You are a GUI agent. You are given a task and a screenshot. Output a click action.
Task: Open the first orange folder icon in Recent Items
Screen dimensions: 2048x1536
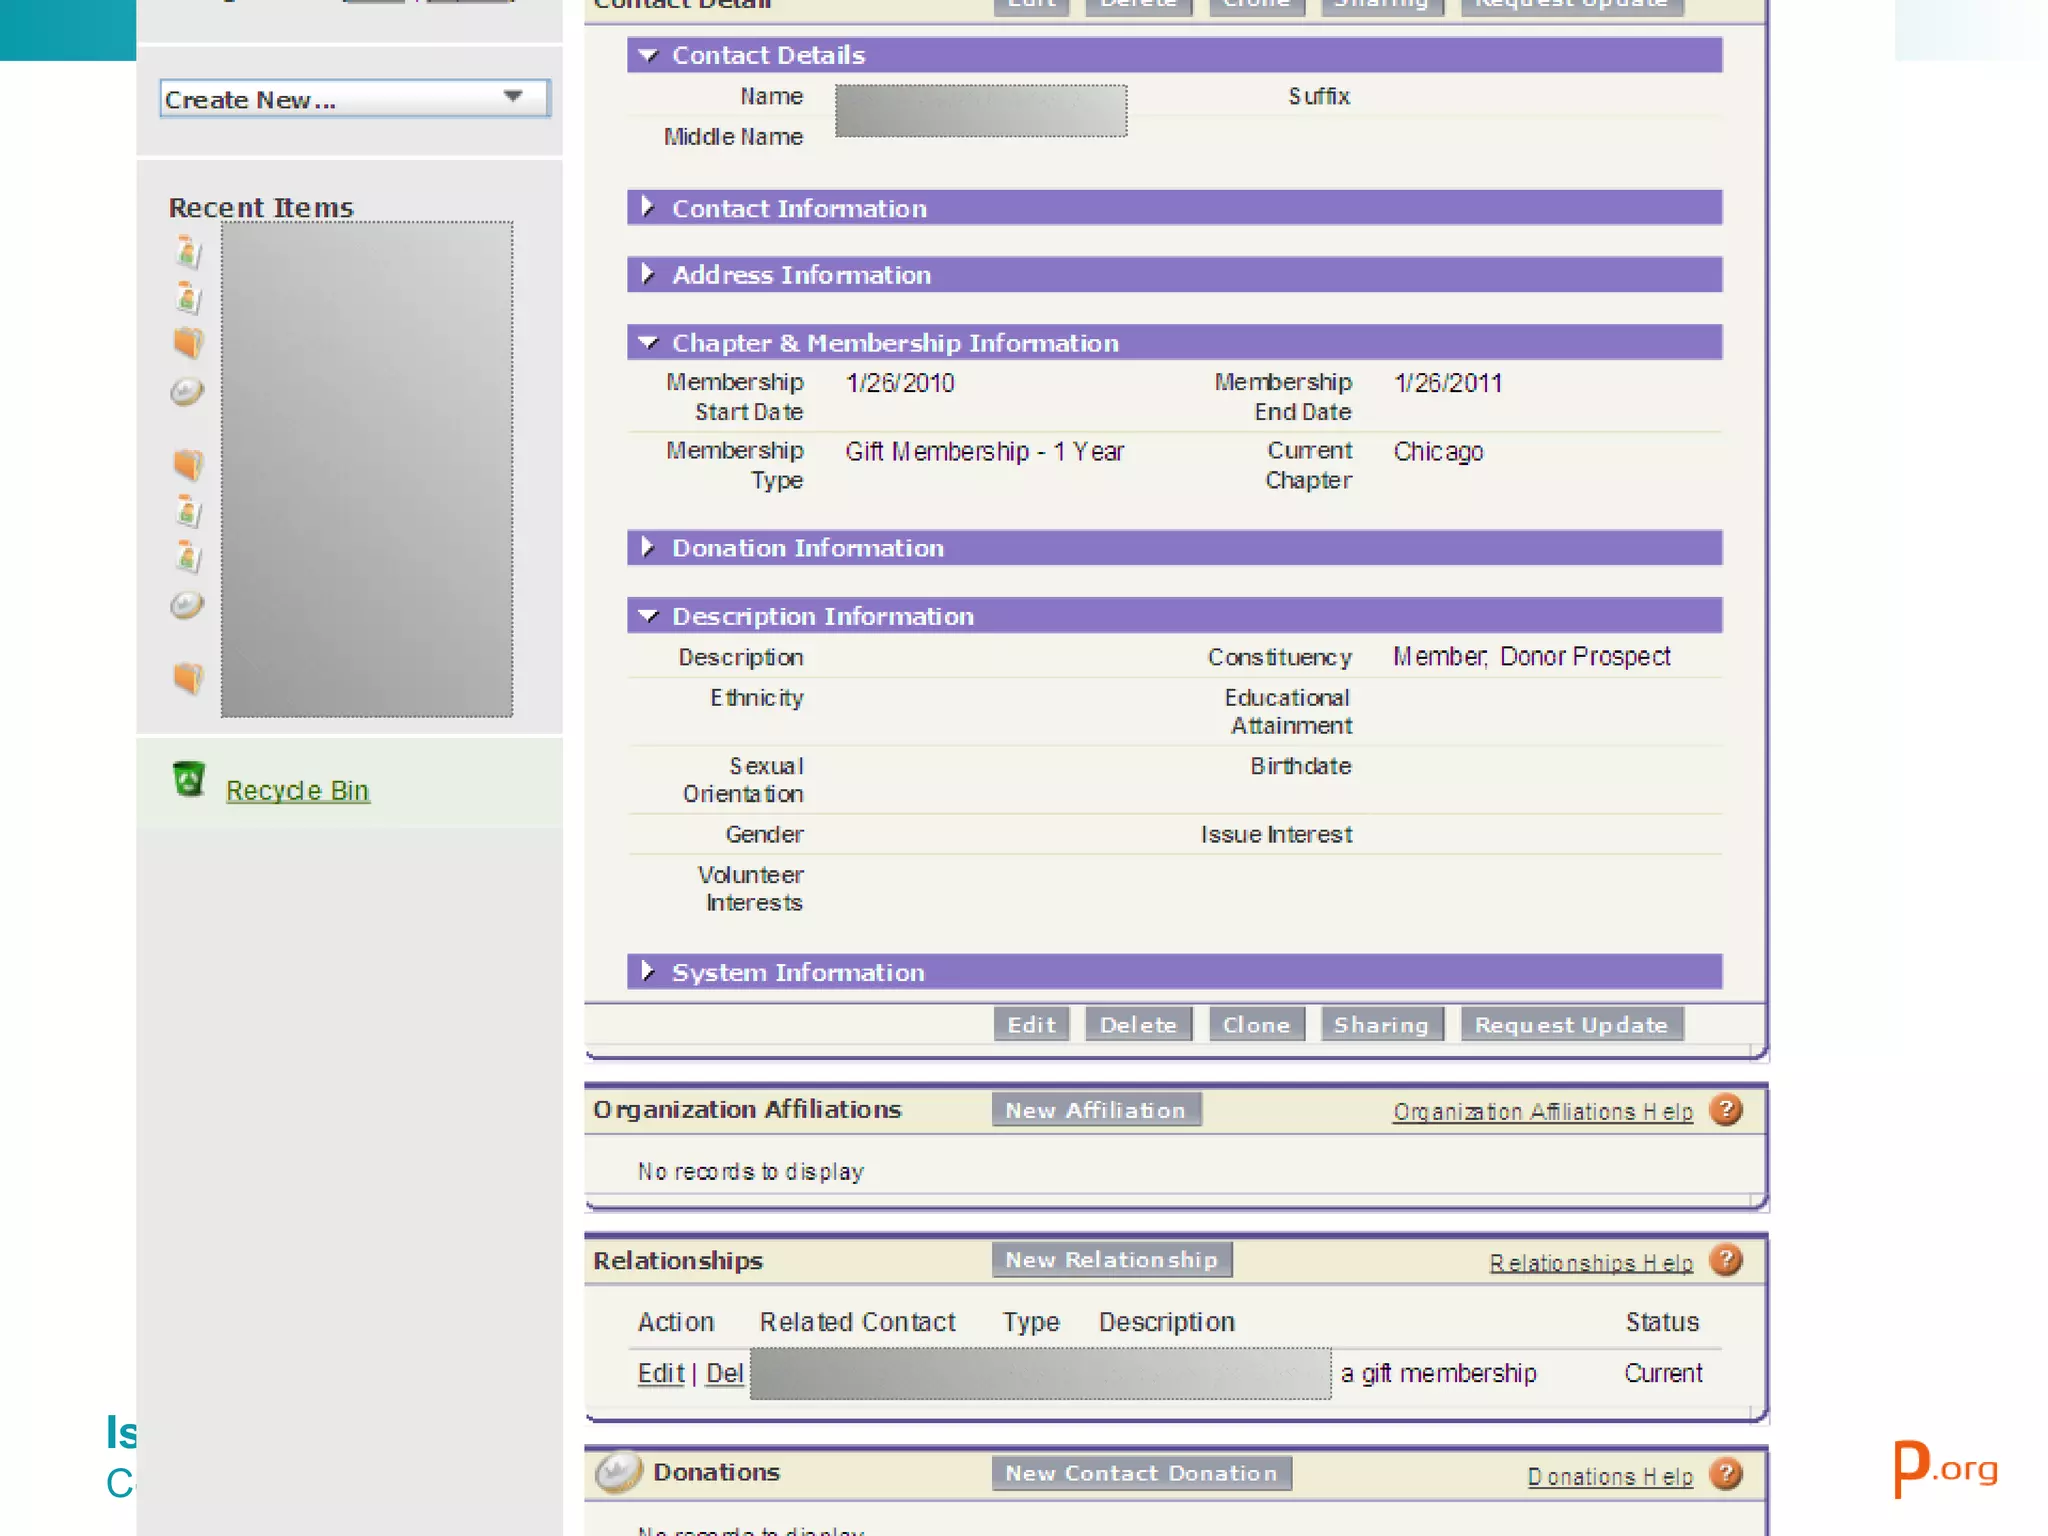point(188,342)
